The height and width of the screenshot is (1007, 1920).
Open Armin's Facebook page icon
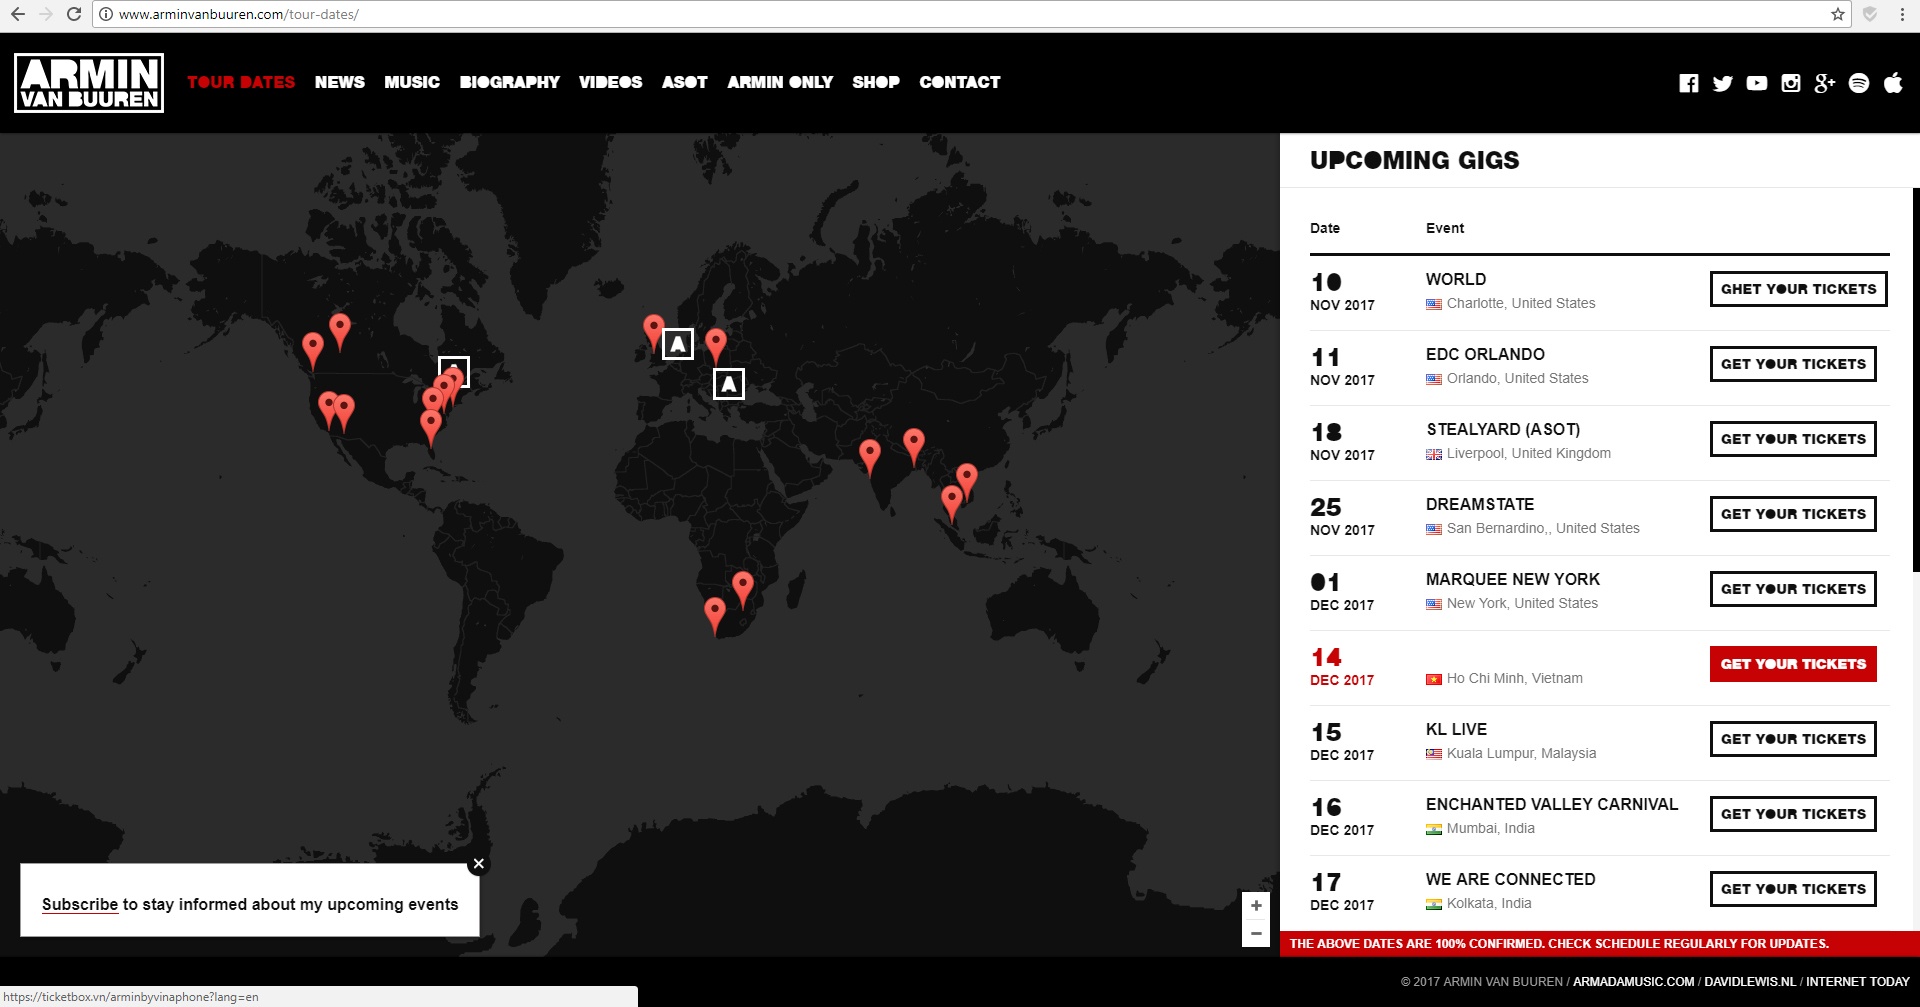(1688, 83)
